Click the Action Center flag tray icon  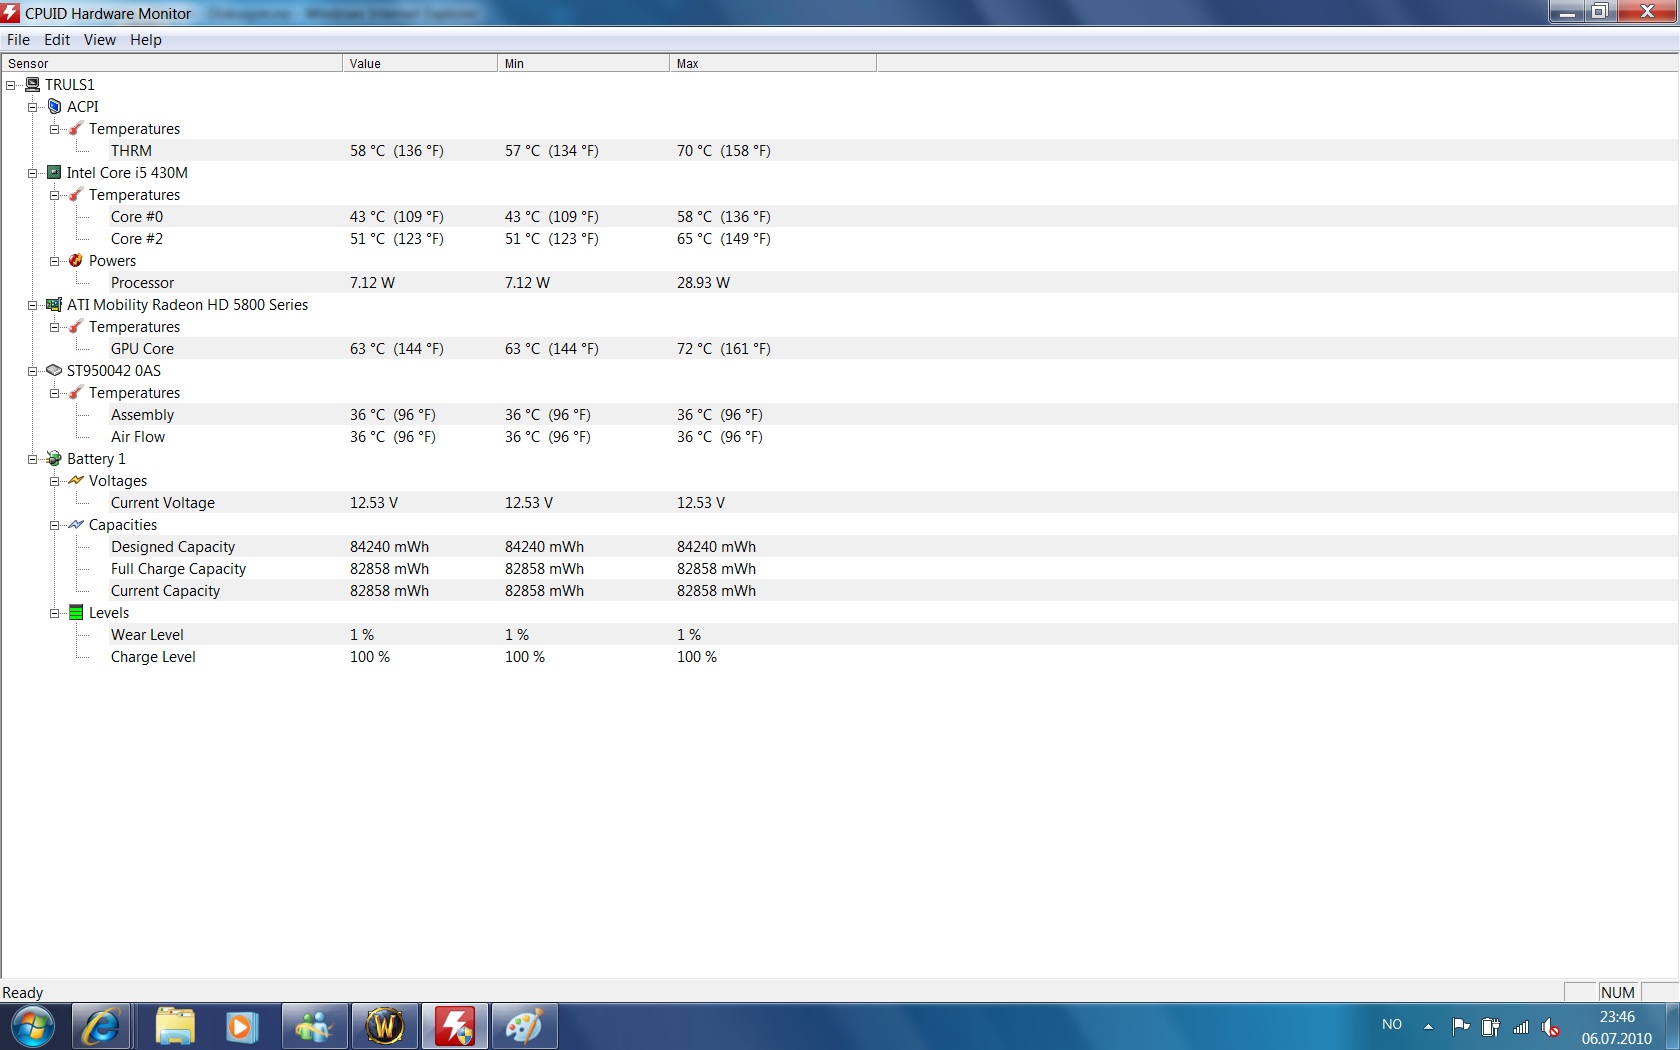pos(1461,1026)
